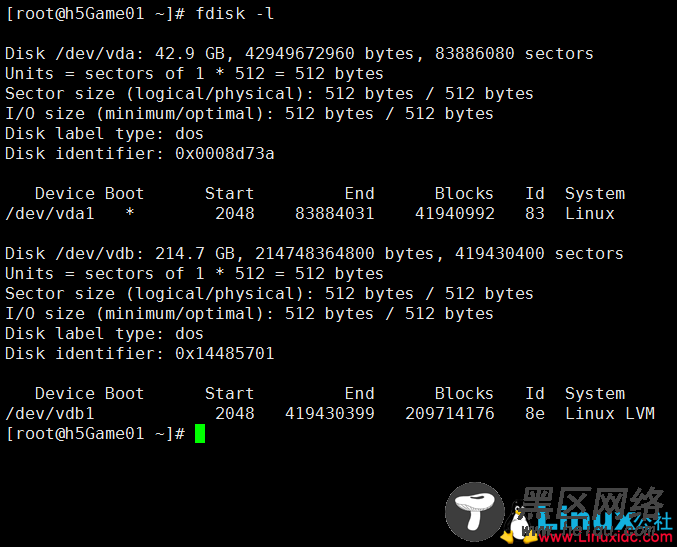This screenshot has width=677, height=547.
Task: Click the '419430400' sectors value
Action: [500, 254]
